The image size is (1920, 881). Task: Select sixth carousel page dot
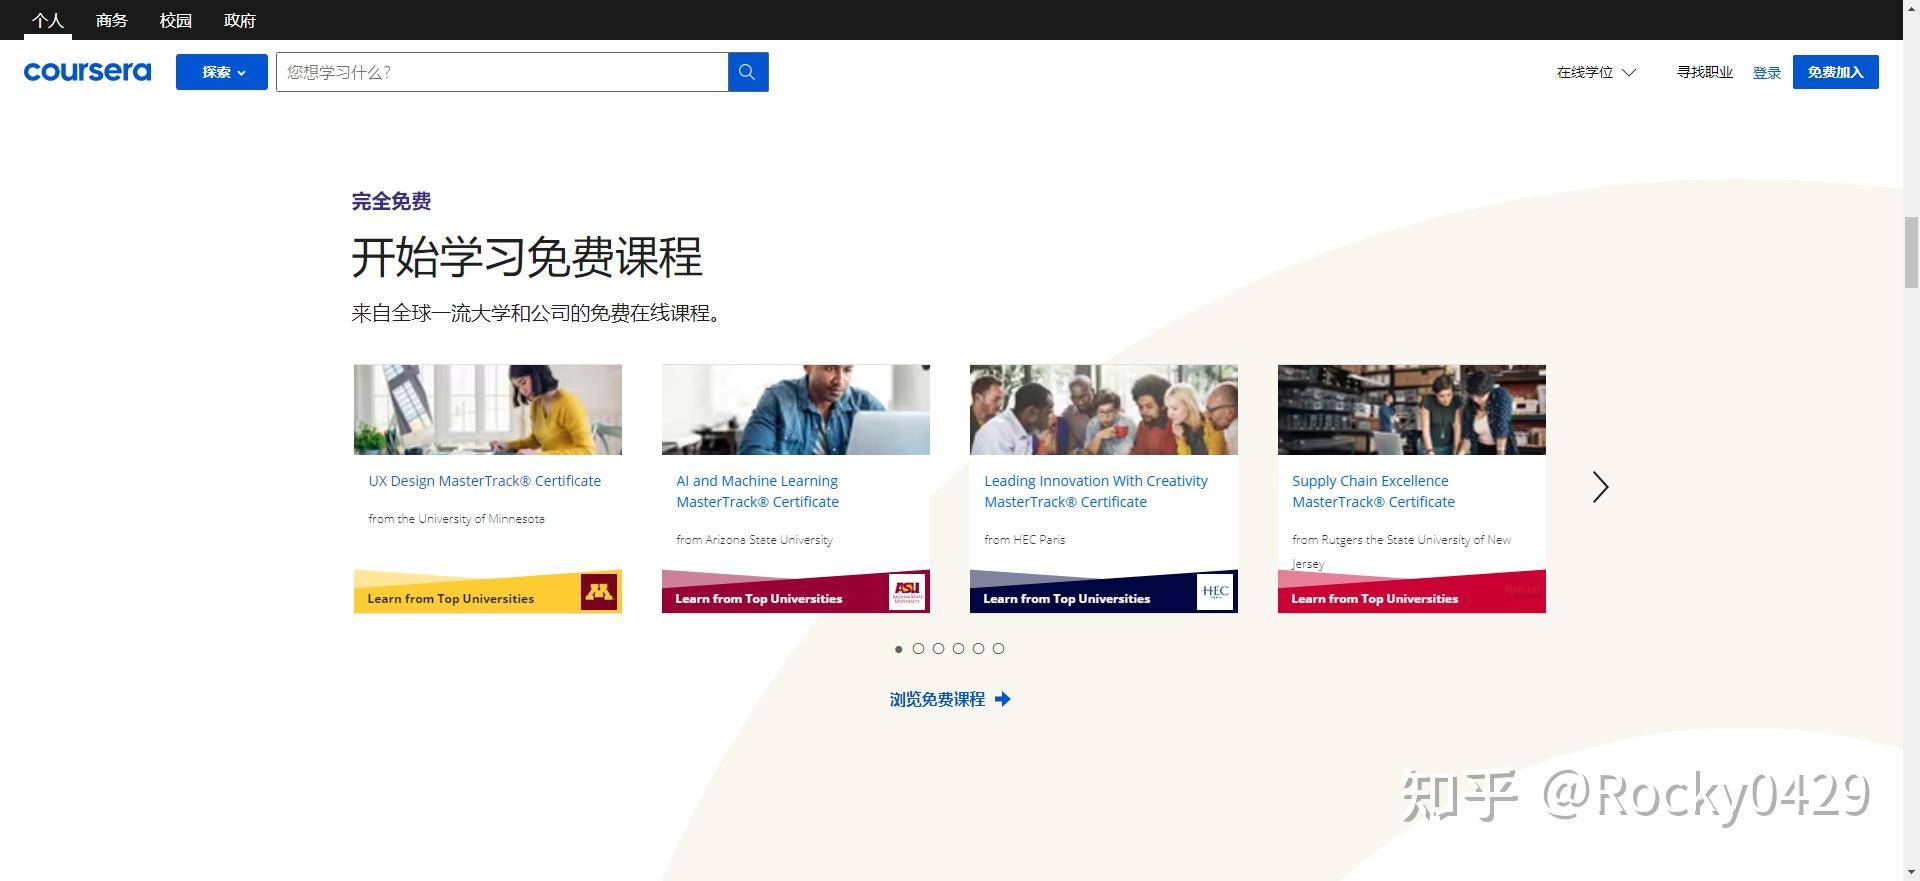point(998,649)
